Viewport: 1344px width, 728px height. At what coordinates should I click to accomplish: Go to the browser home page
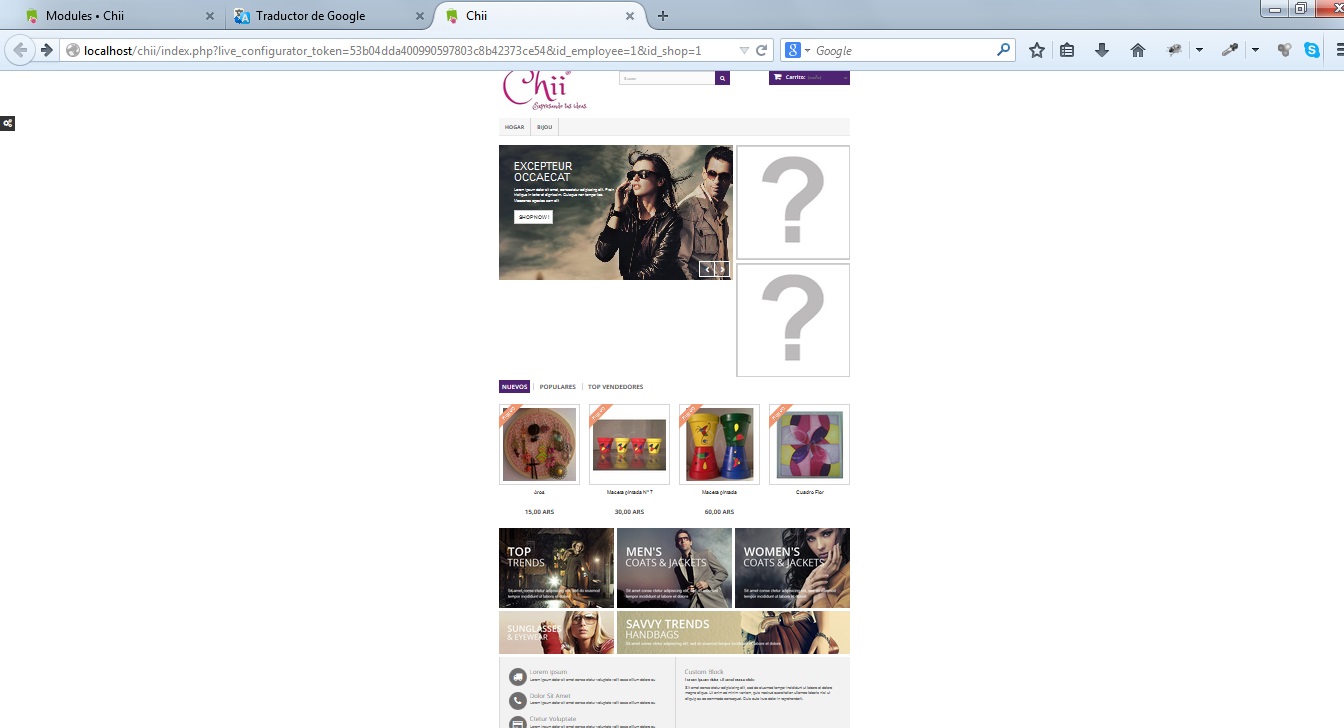1138,50
